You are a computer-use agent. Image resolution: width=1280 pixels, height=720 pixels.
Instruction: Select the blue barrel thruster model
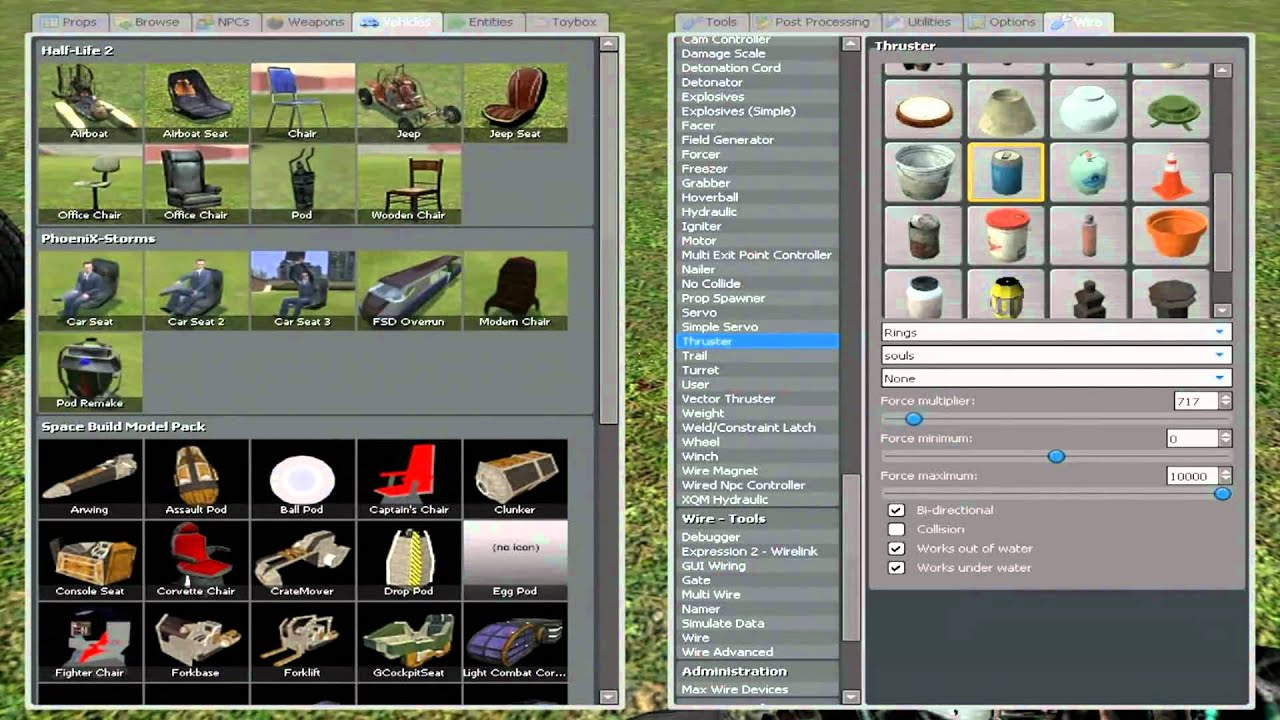[1006, 172]
